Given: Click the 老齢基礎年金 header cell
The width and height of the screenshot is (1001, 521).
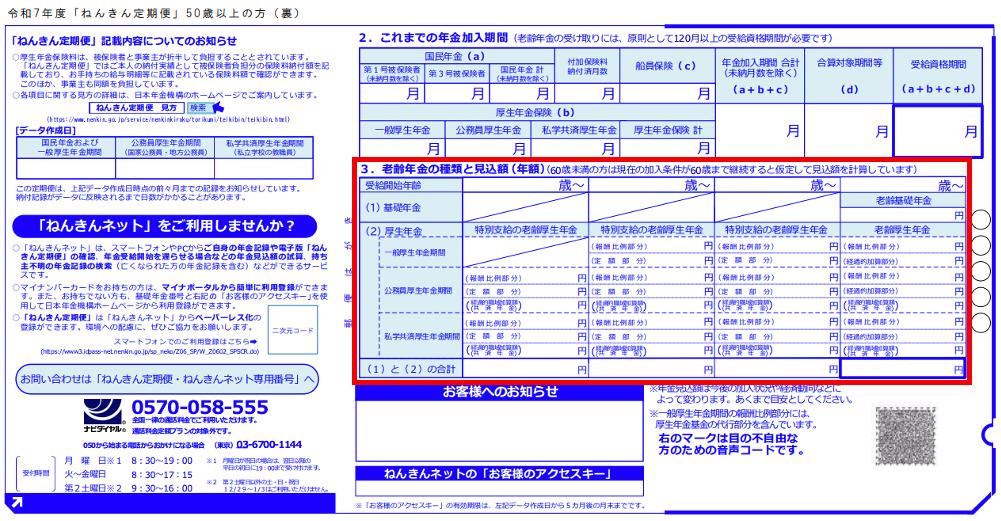Looking at the screenshot, I should coord(905,200).
